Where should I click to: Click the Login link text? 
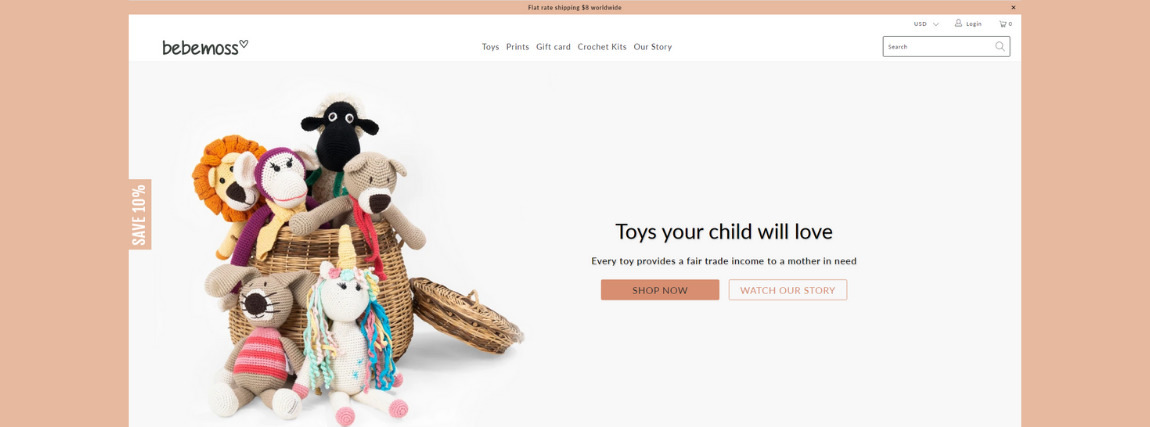(974, 24)
